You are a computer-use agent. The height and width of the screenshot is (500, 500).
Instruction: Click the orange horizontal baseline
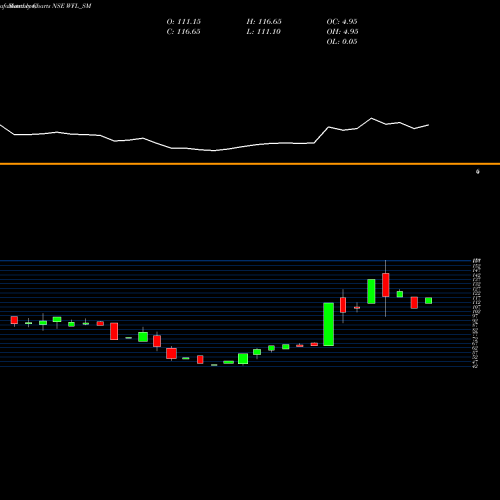[x=250, y=164]
